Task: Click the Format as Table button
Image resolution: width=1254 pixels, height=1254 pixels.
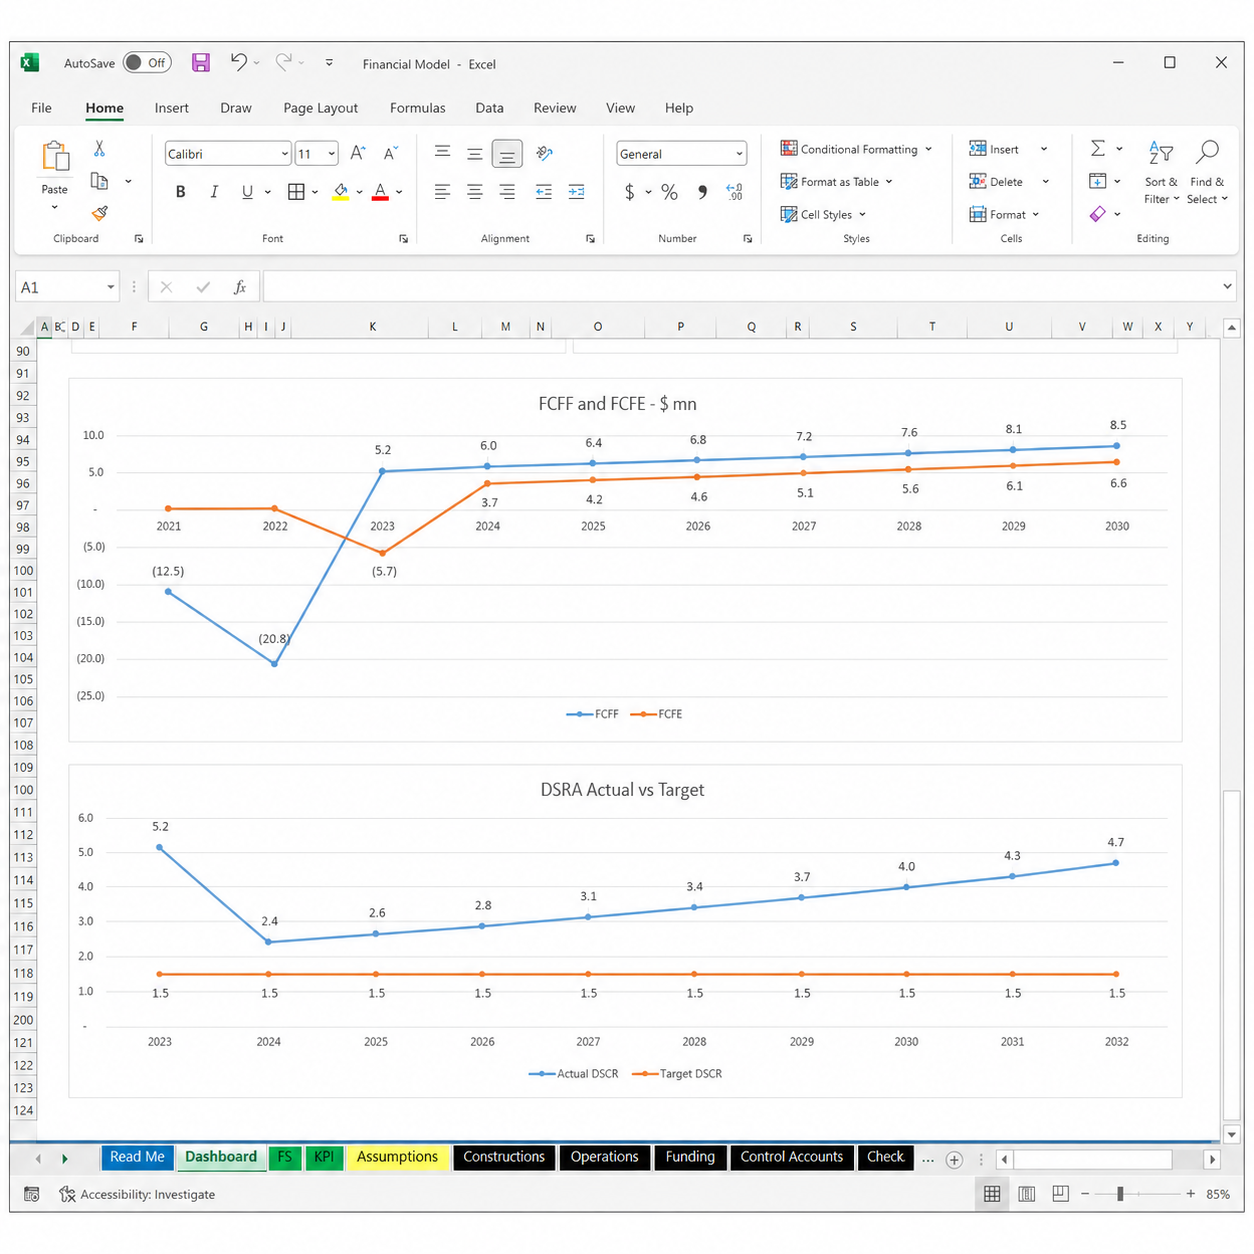Action: click(x=837, y=182)
